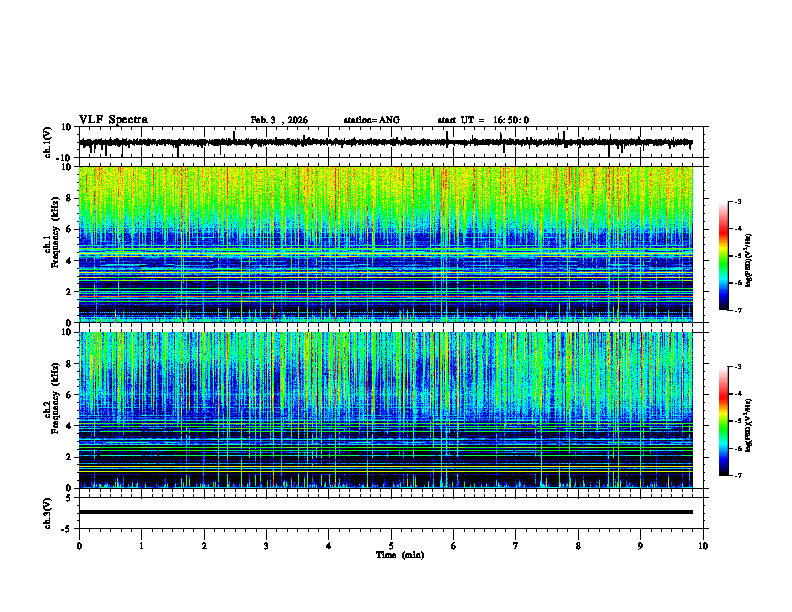Click the "Time (min)" axis label
792x612 pixels.
(400, 555)
